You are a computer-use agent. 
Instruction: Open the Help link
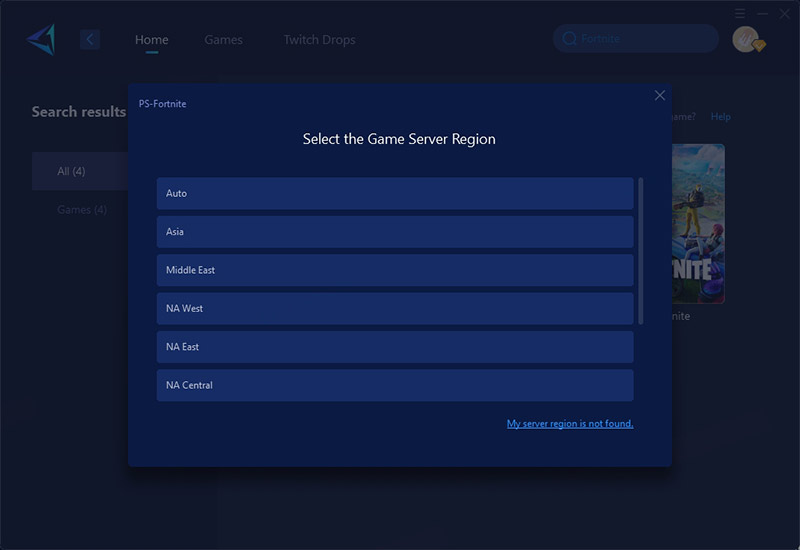720,117
